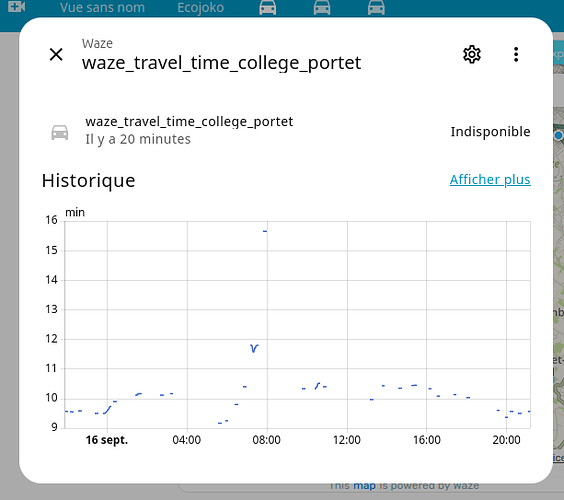Open the second car tab icon
Screen dimensions: 564x500
[x=322, y=8]
